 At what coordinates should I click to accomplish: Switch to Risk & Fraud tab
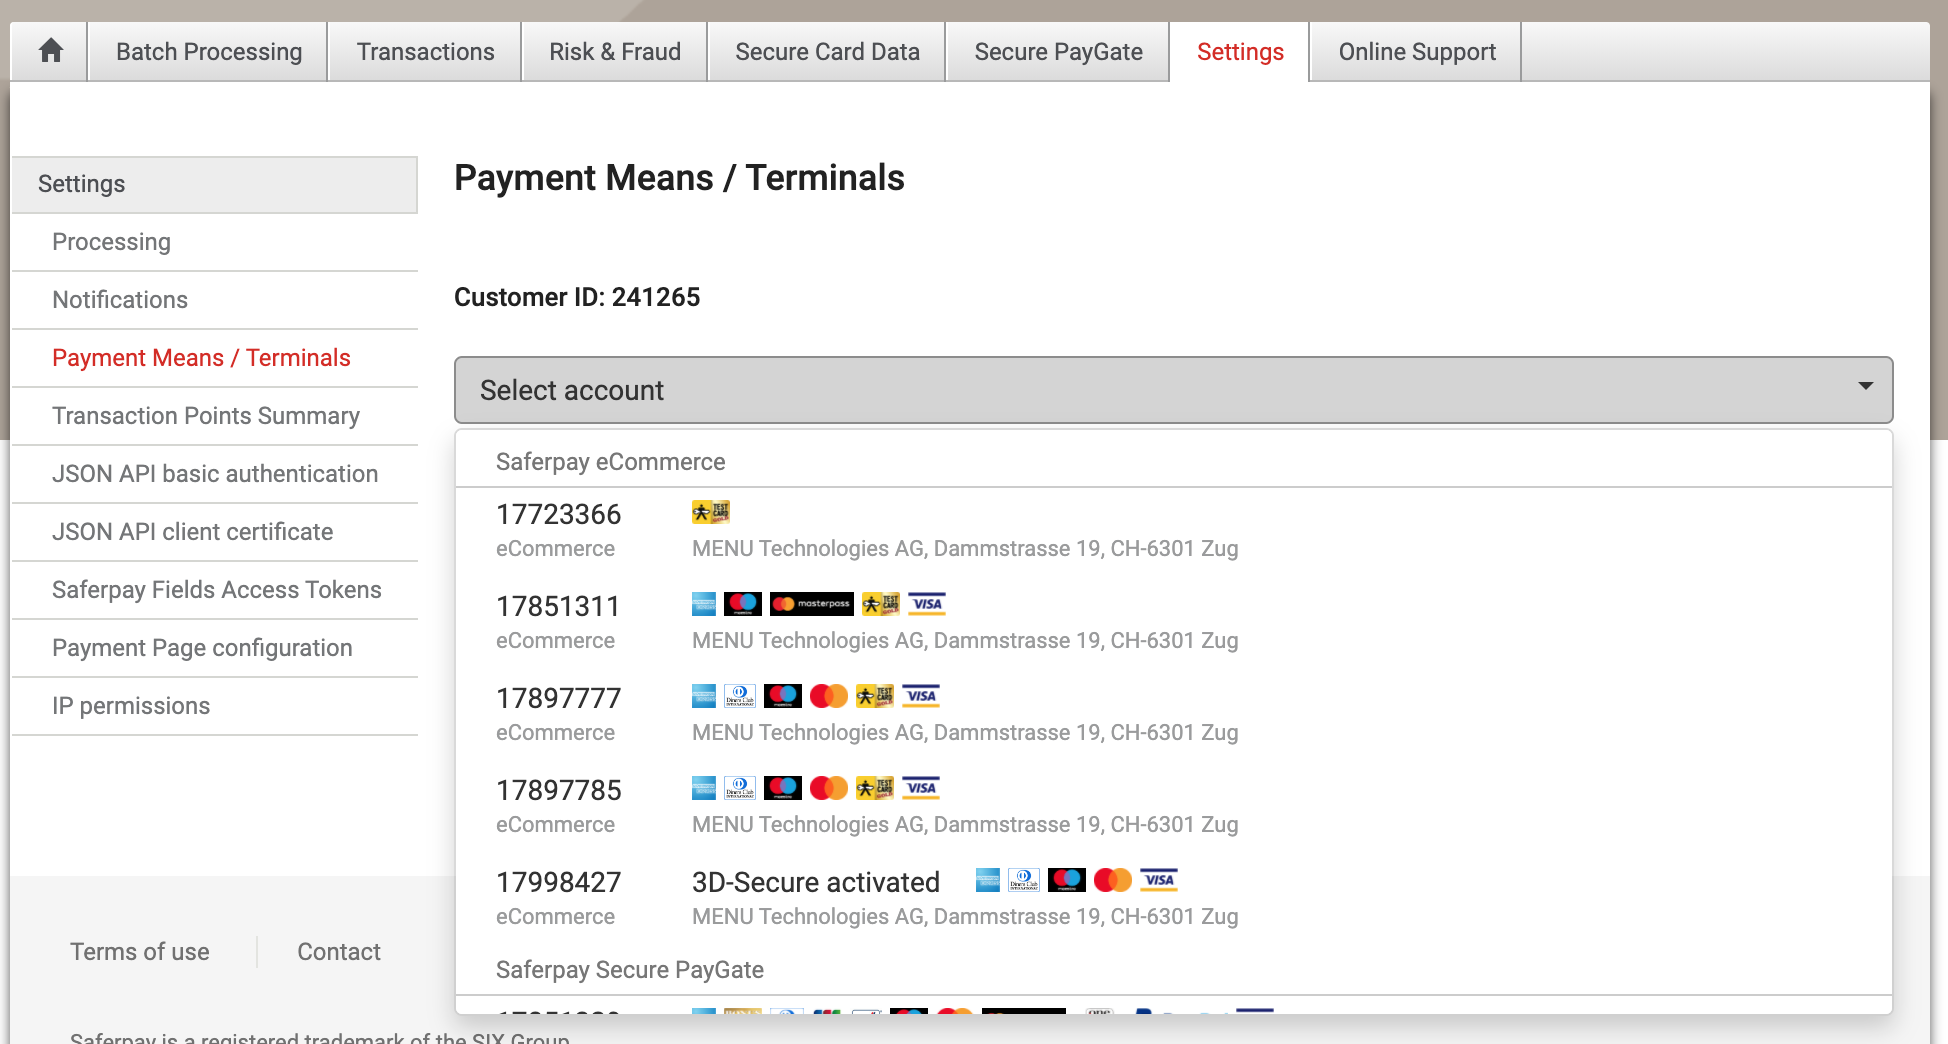point(615,51)
